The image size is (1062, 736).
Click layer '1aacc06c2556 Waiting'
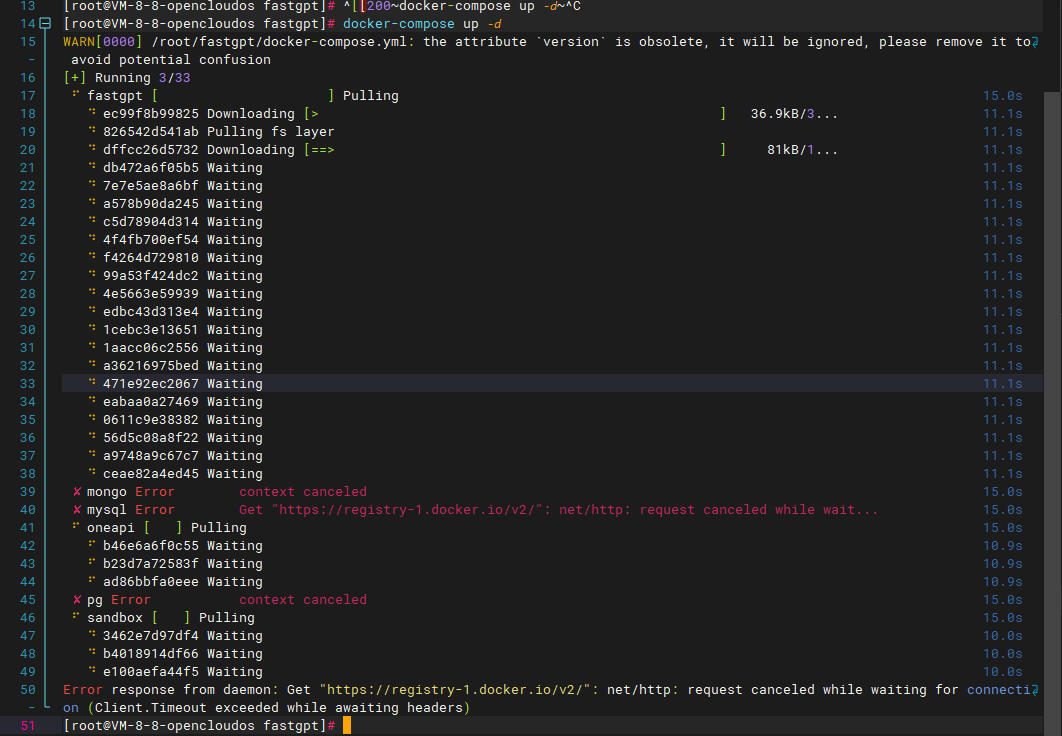182,347
